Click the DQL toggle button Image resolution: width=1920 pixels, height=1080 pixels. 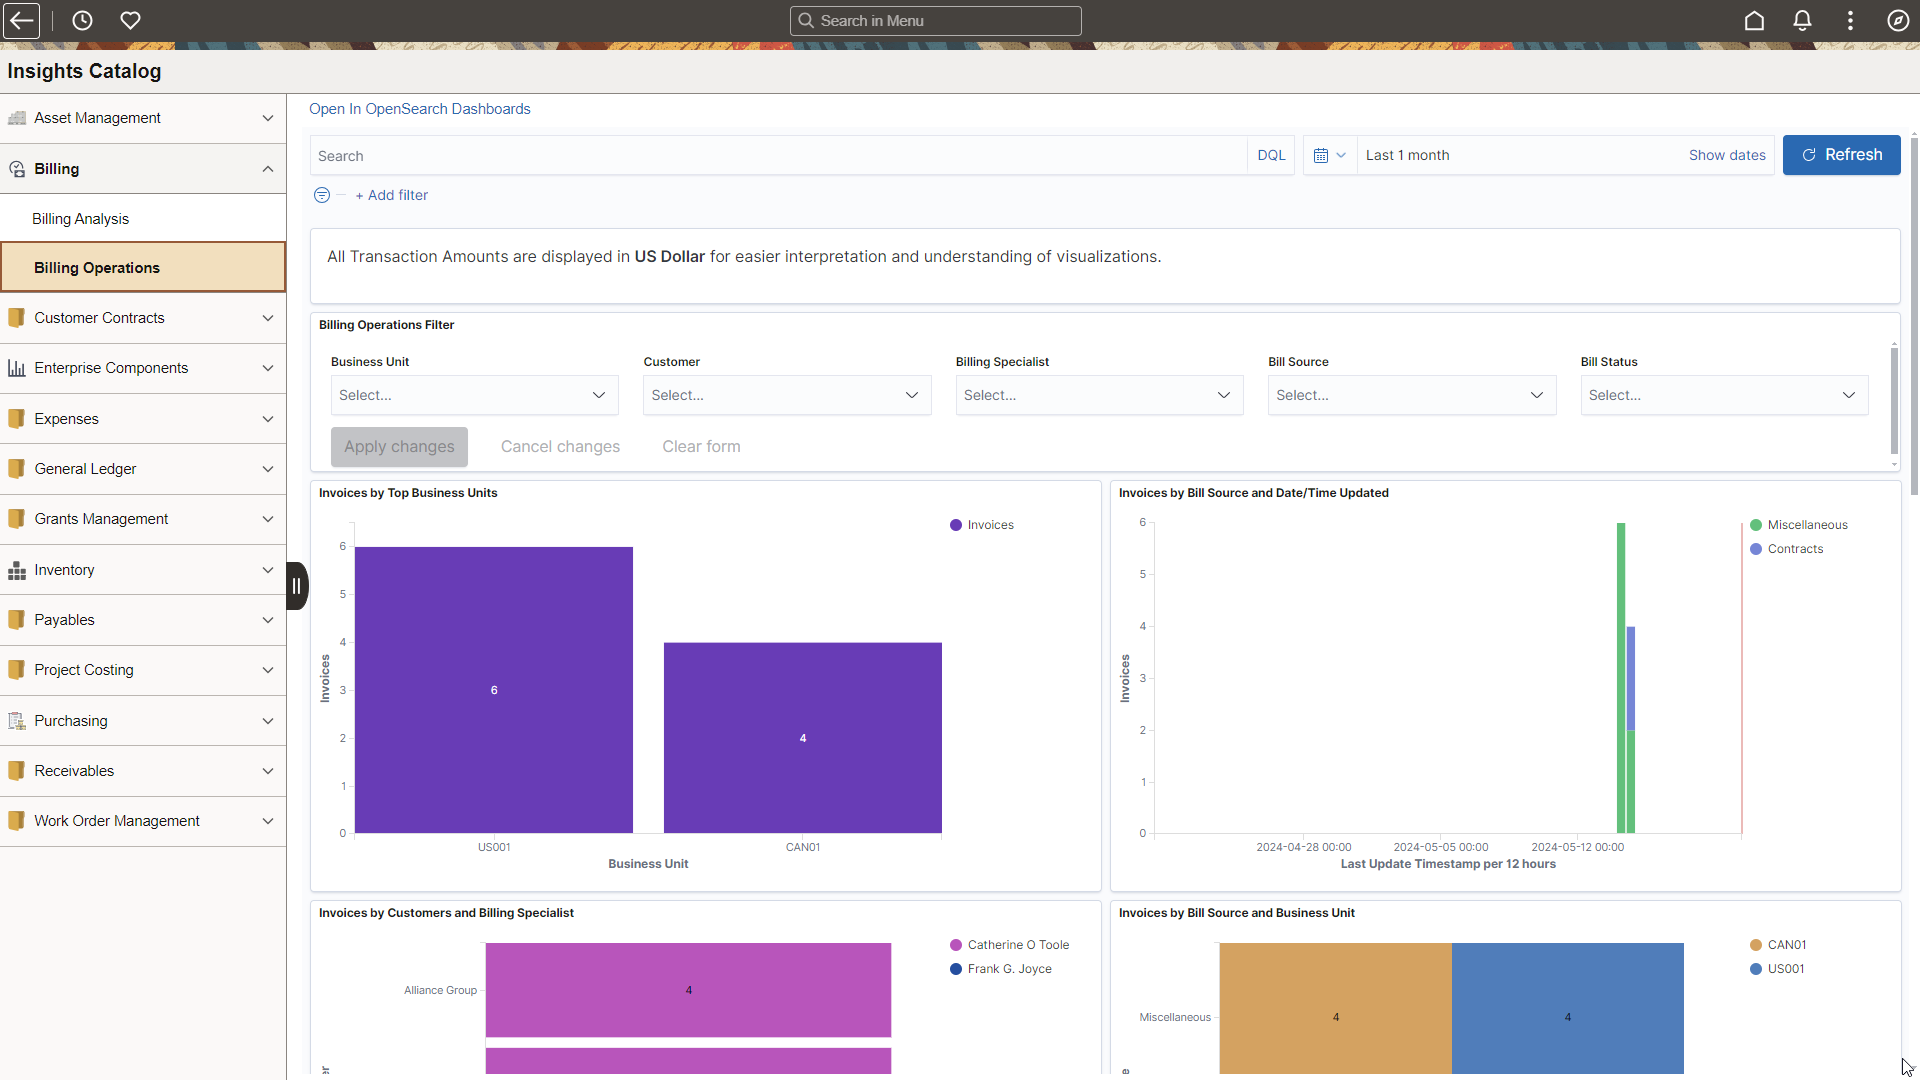(x=1270, y=154)
